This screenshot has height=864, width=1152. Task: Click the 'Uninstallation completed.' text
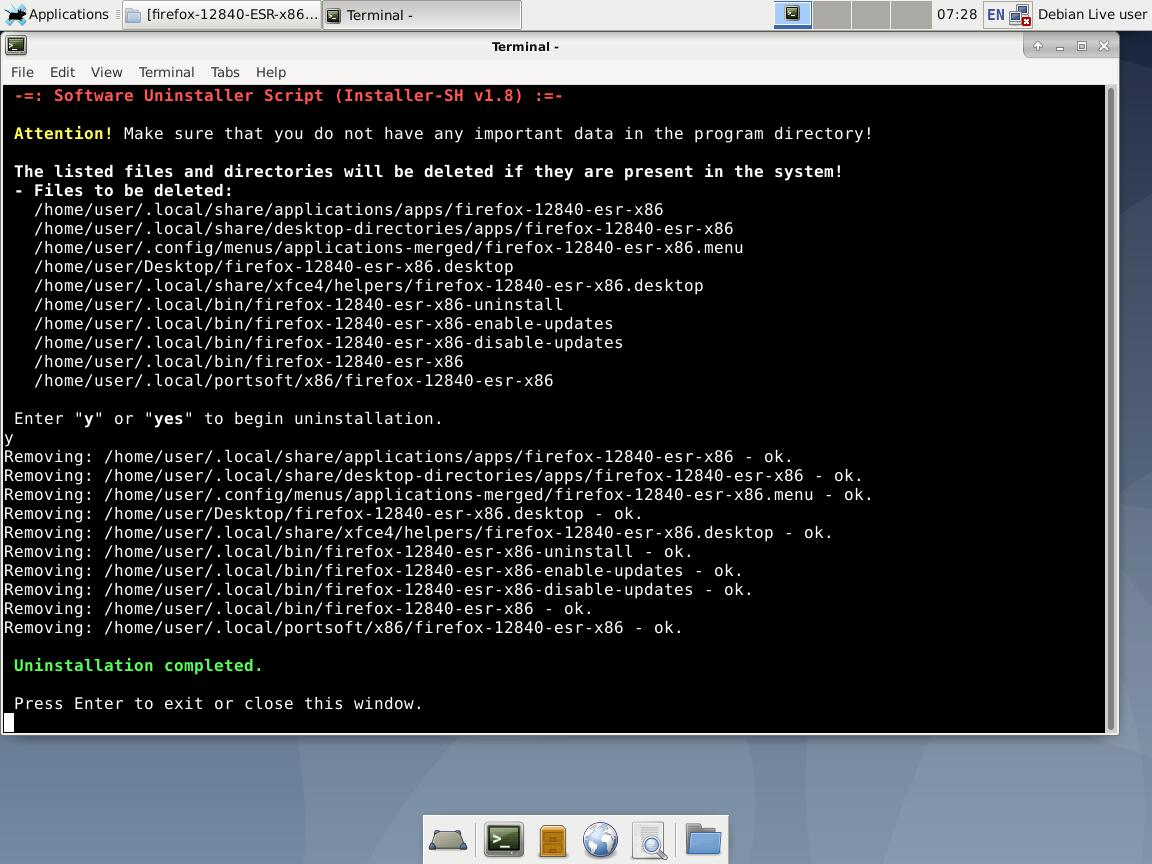(x=138, y=665)
